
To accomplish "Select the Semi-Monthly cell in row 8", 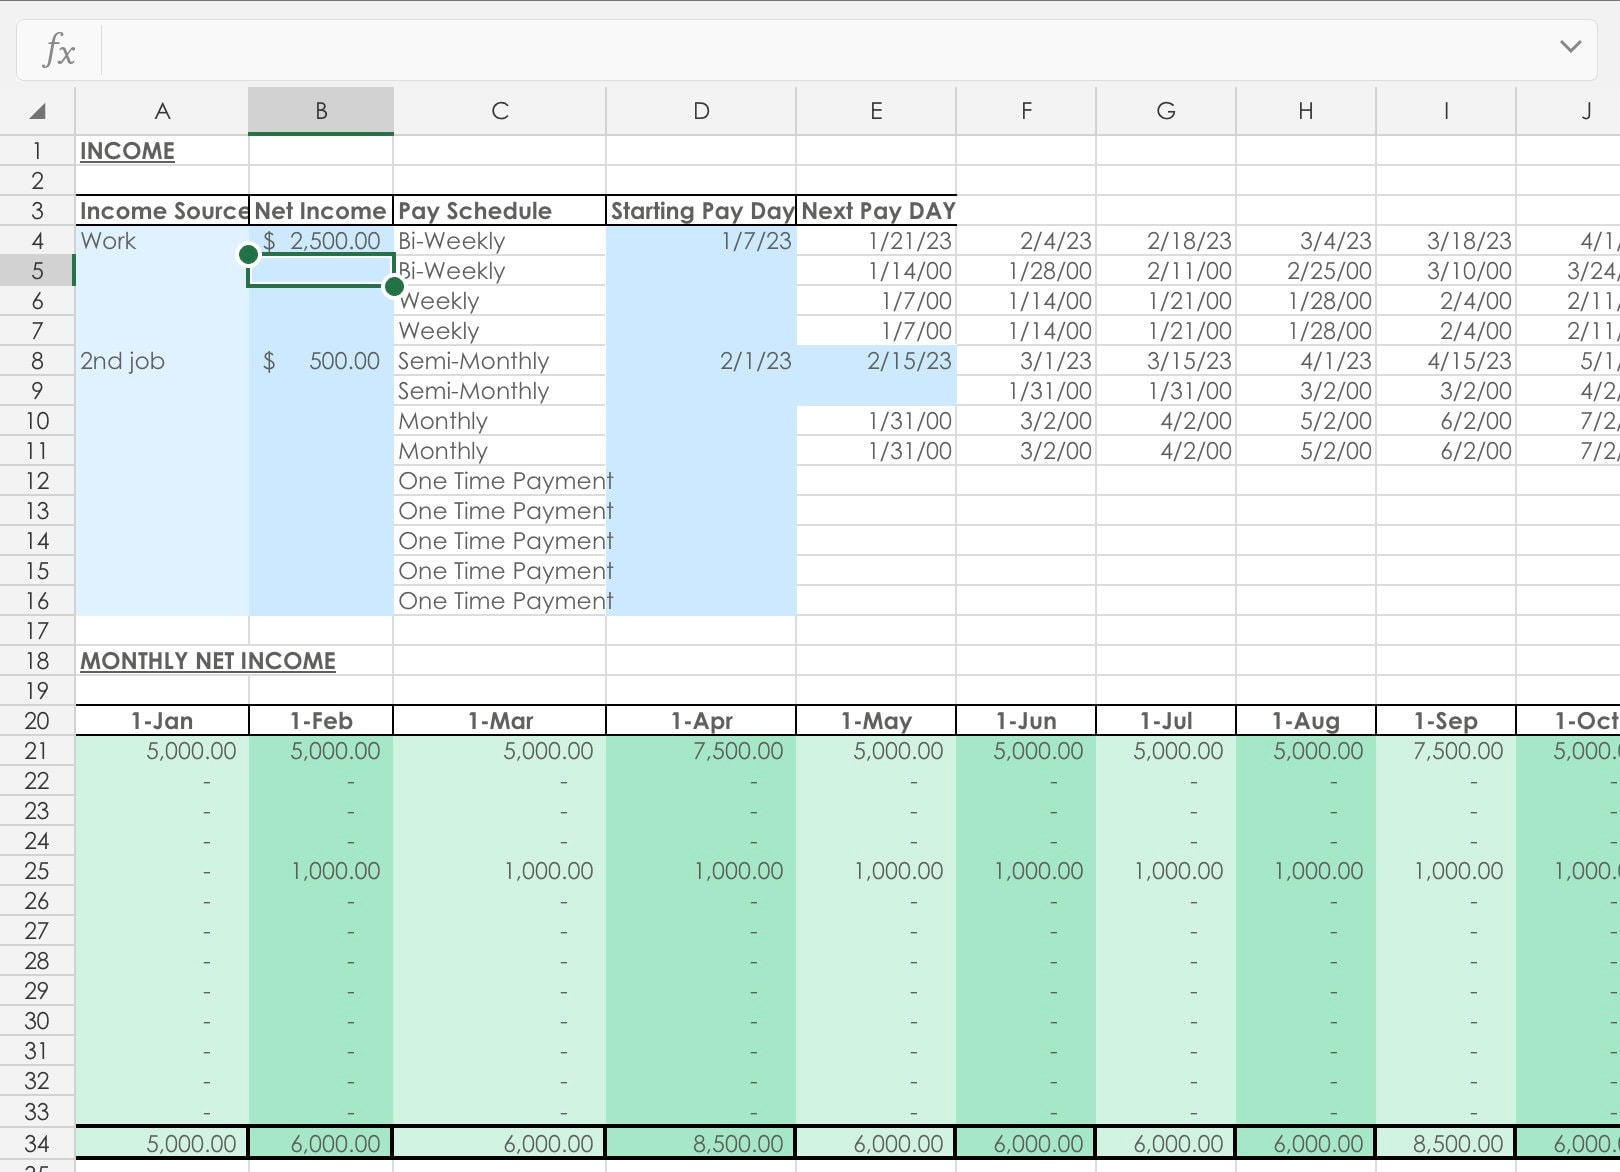I will [499, 361].
